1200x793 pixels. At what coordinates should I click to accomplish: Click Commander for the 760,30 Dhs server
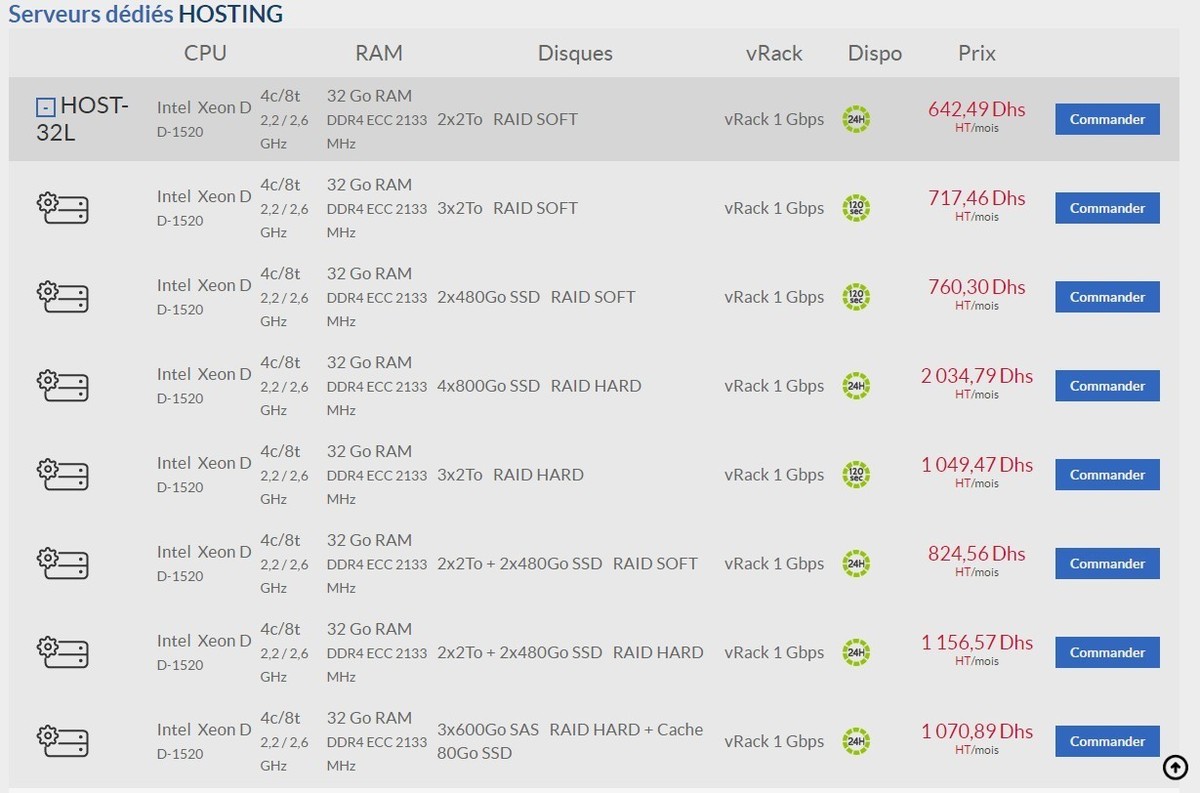1107,297
